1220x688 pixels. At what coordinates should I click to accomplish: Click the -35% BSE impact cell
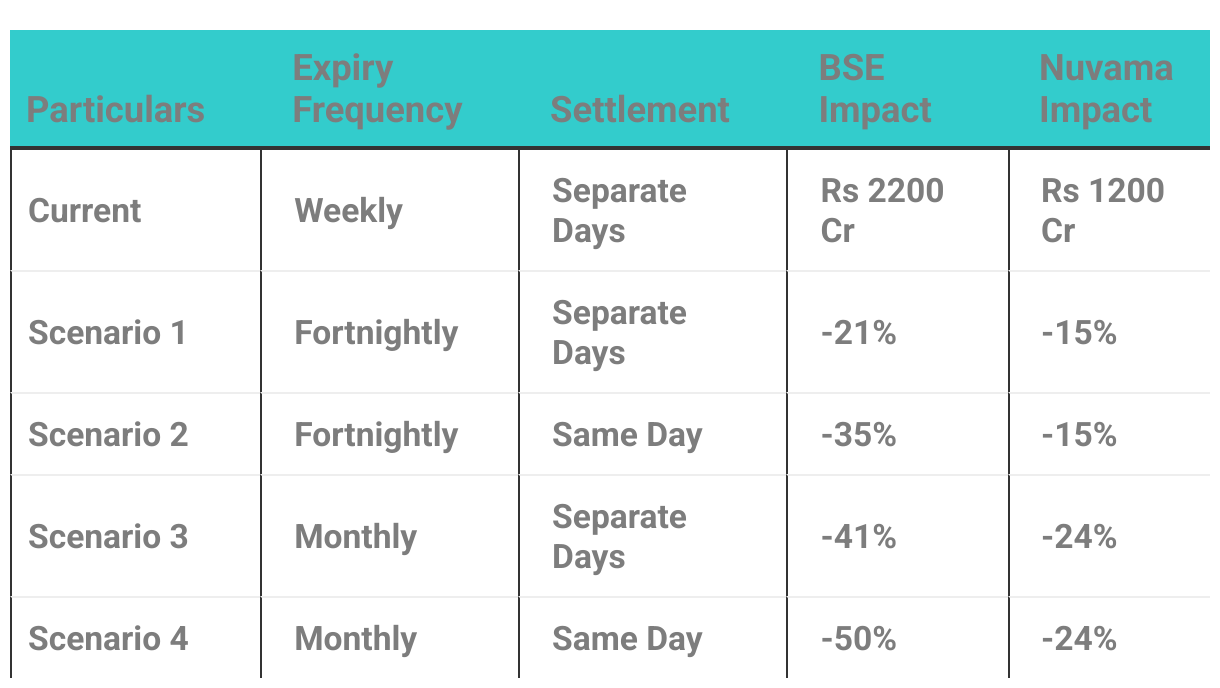pos(858,435)
